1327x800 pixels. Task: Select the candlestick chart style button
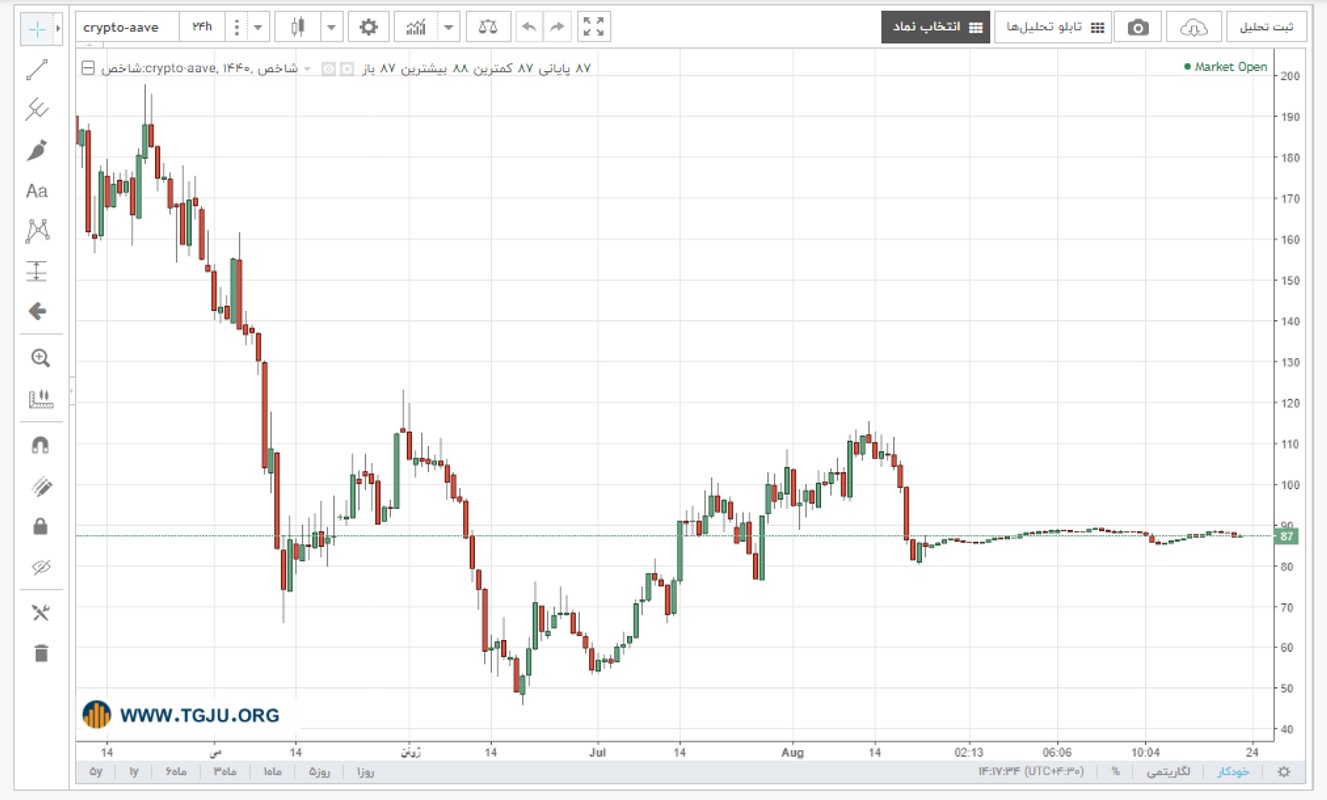(297, 27)
